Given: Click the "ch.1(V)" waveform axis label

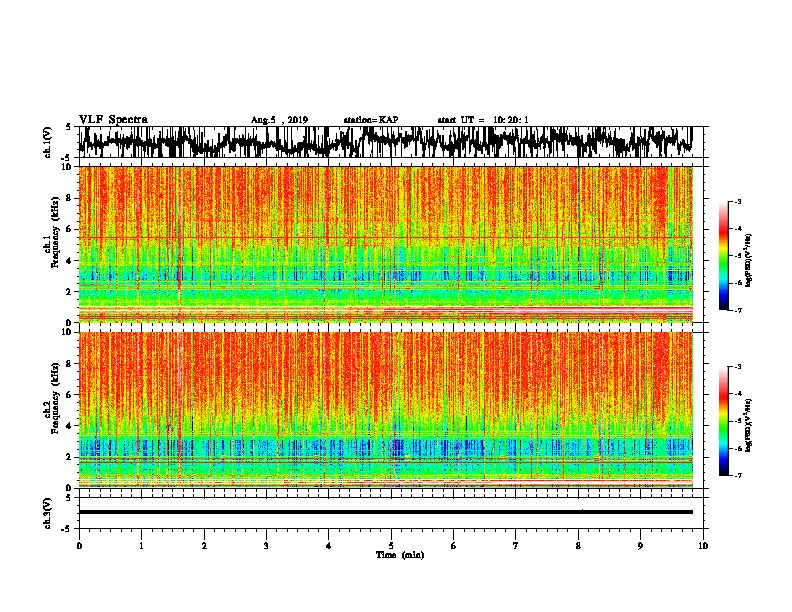Looking at the screenshot, I should tap(47, 142).
